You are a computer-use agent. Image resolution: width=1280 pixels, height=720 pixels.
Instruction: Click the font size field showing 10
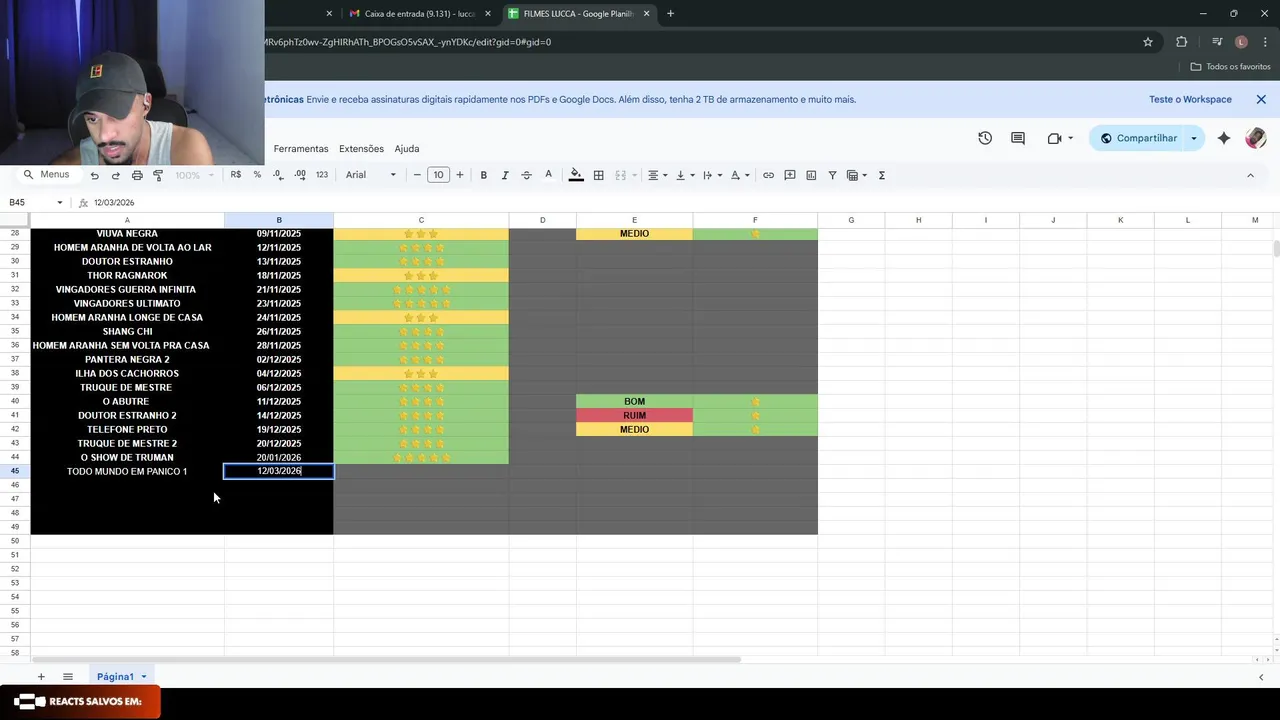[438, 175]
